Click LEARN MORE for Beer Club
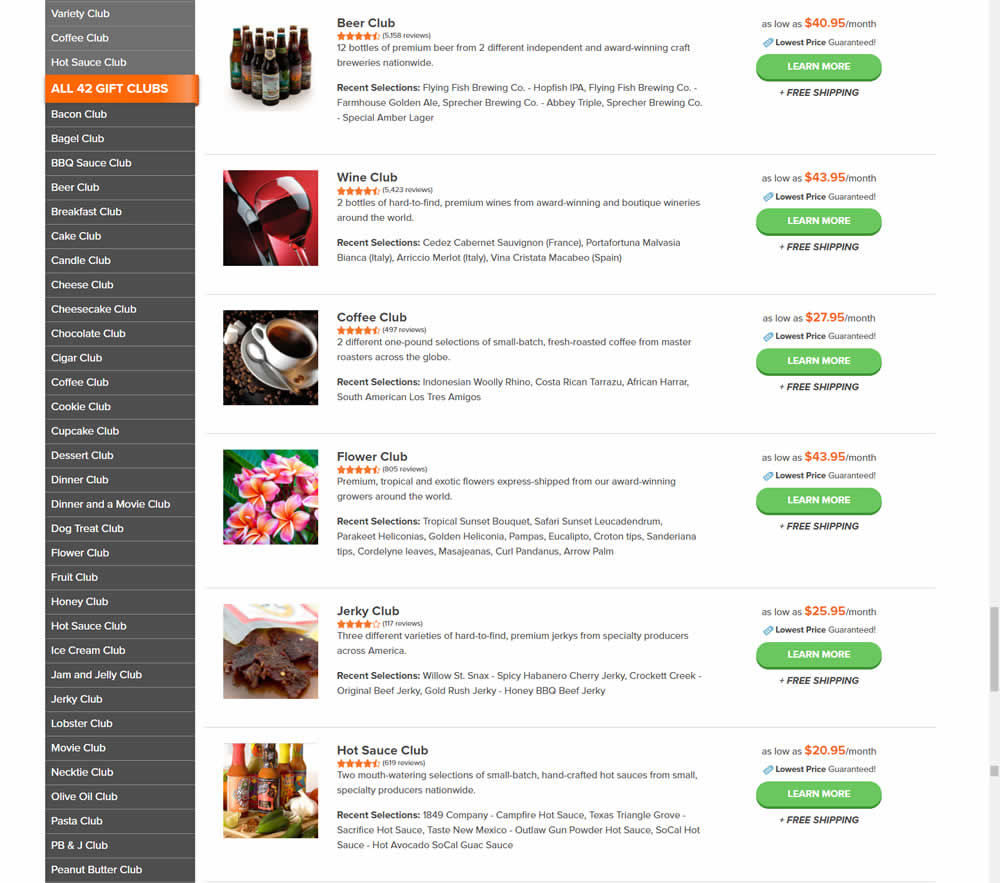1000x883 pixels. (818, 67)
